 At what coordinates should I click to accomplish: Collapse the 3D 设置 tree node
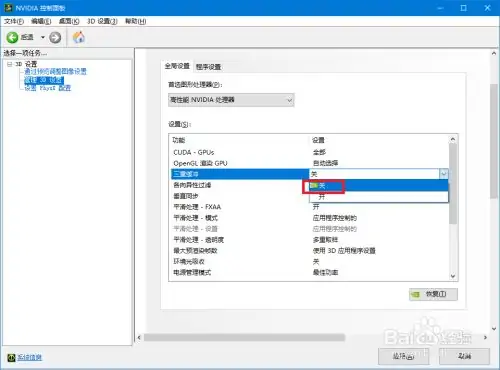coord(9,64)
